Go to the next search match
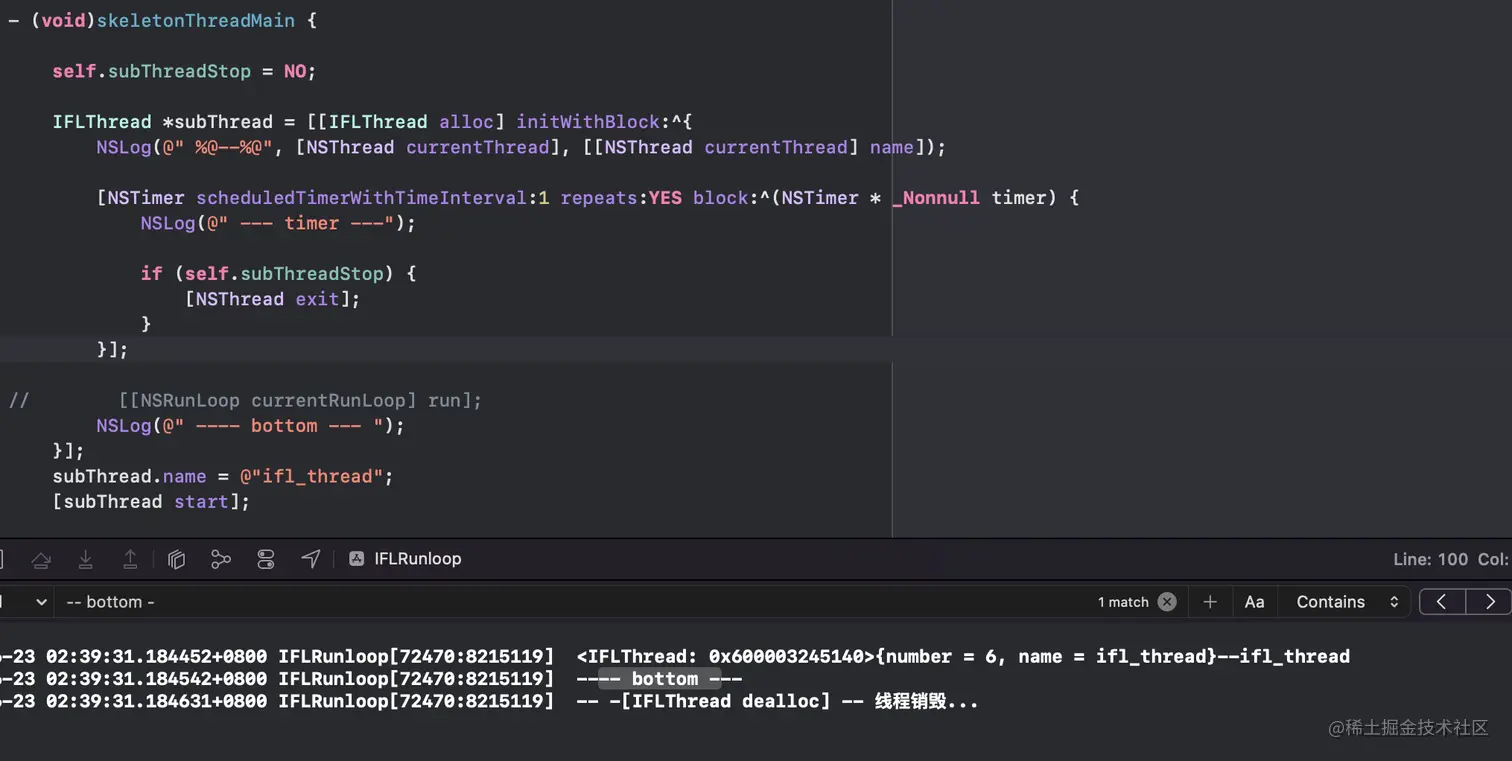1512x761 pixels. tap(1489, 602)
